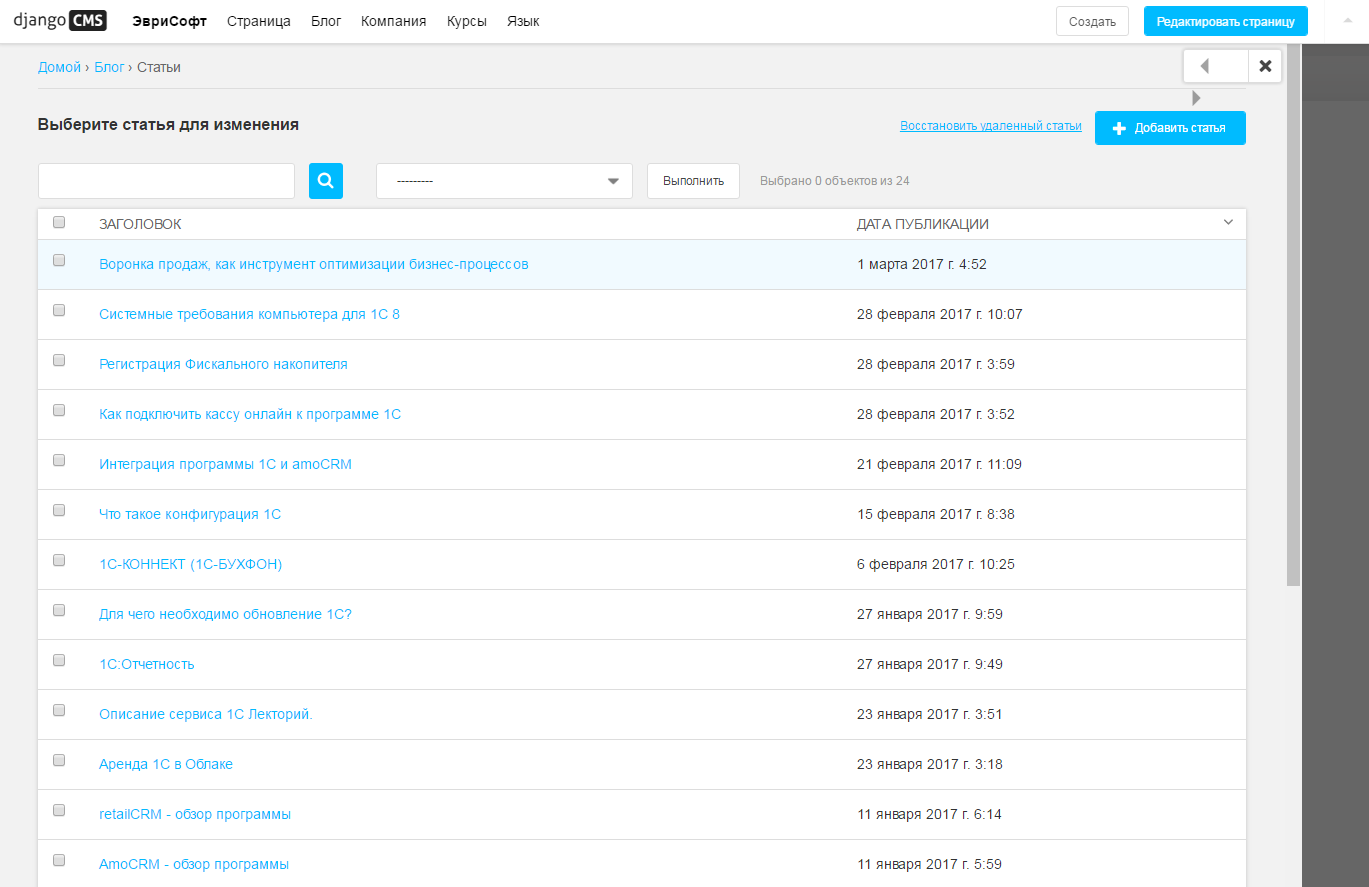The image size is (1369, 887).
Task: Open Системные требования компьютера для 1С 8
Action: pyautogui.click(x=249, y=314)
